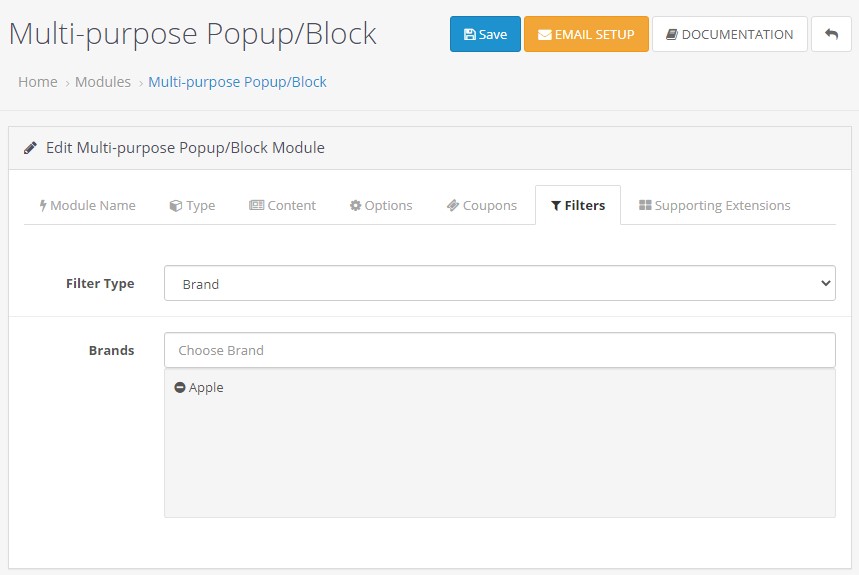Click the funnel icon on Filters tab

(x=556, y=205)
